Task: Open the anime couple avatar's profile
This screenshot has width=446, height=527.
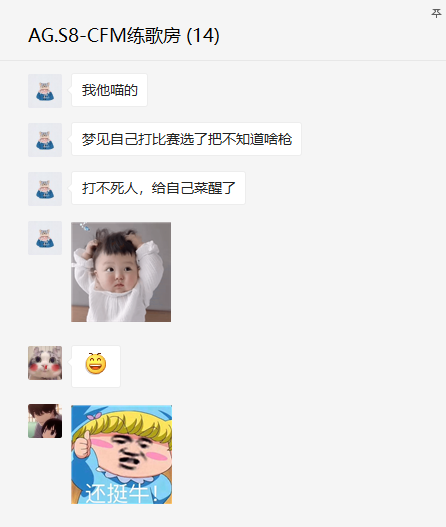Action: [x=45, y=421]
